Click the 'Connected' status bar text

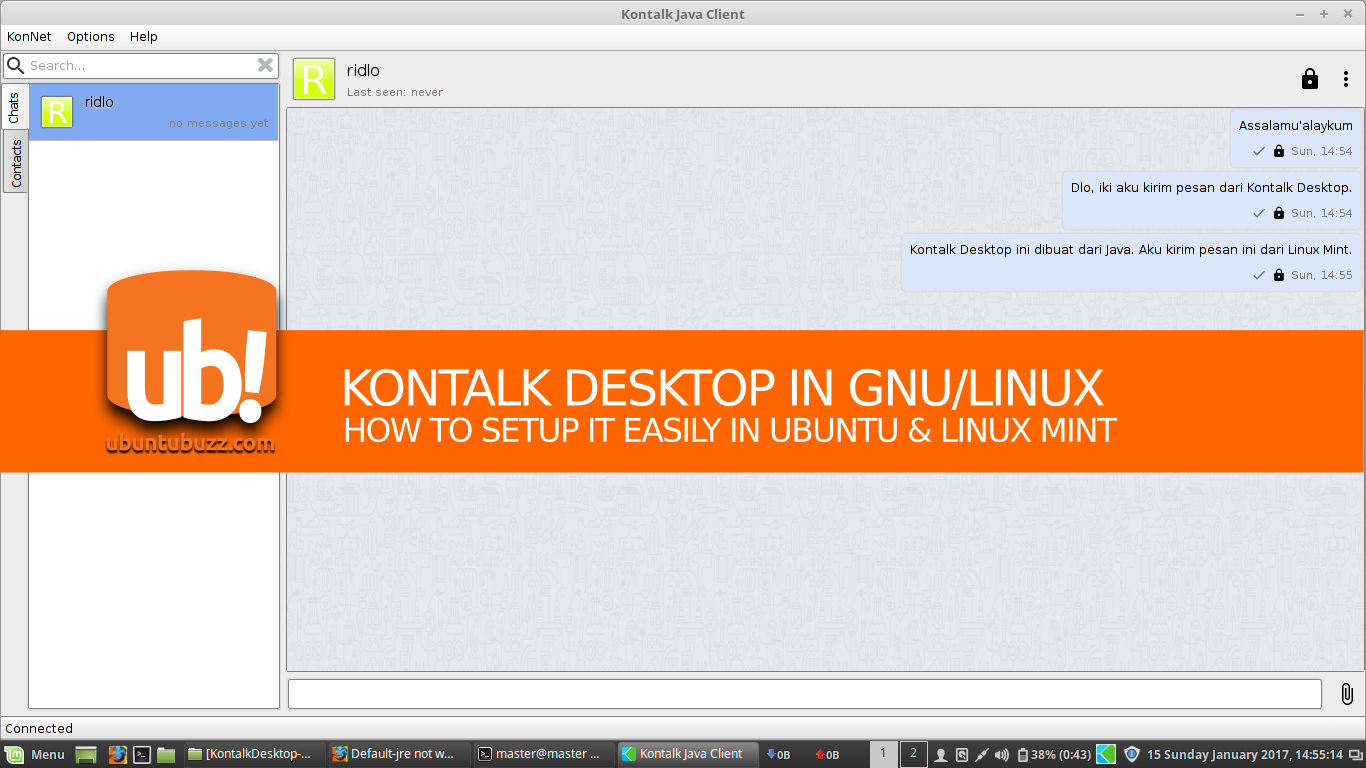pyautogui.click(x=39, y=728)
